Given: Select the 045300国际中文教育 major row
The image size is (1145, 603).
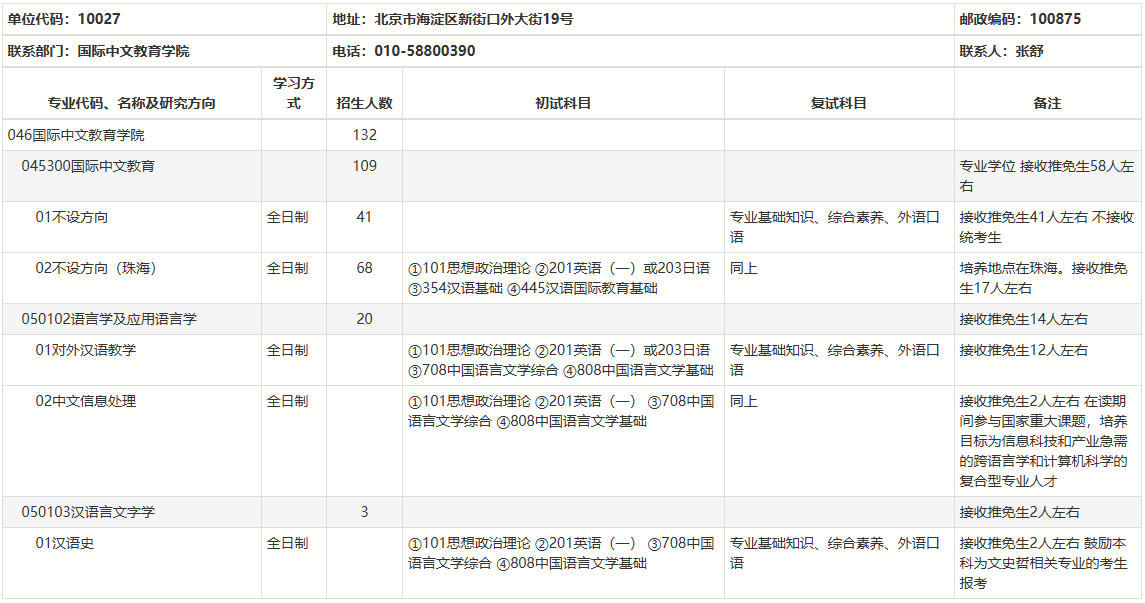Looking at the screenshot, I should pos(88,166).
